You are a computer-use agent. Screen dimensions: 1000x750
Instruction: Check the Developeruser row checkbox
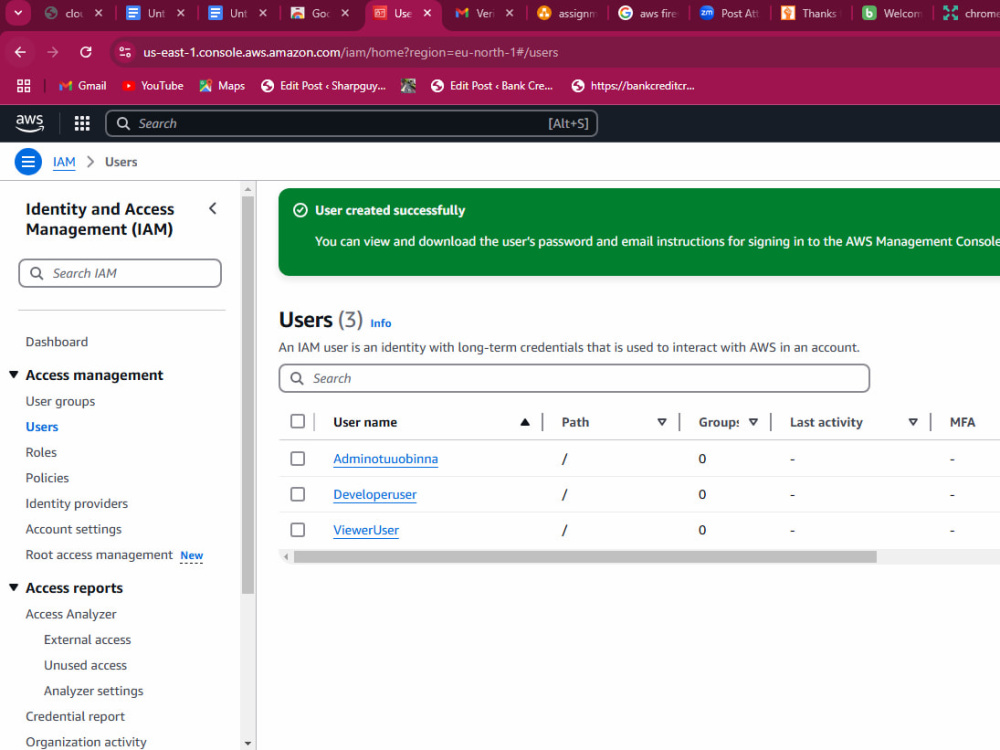297,494
